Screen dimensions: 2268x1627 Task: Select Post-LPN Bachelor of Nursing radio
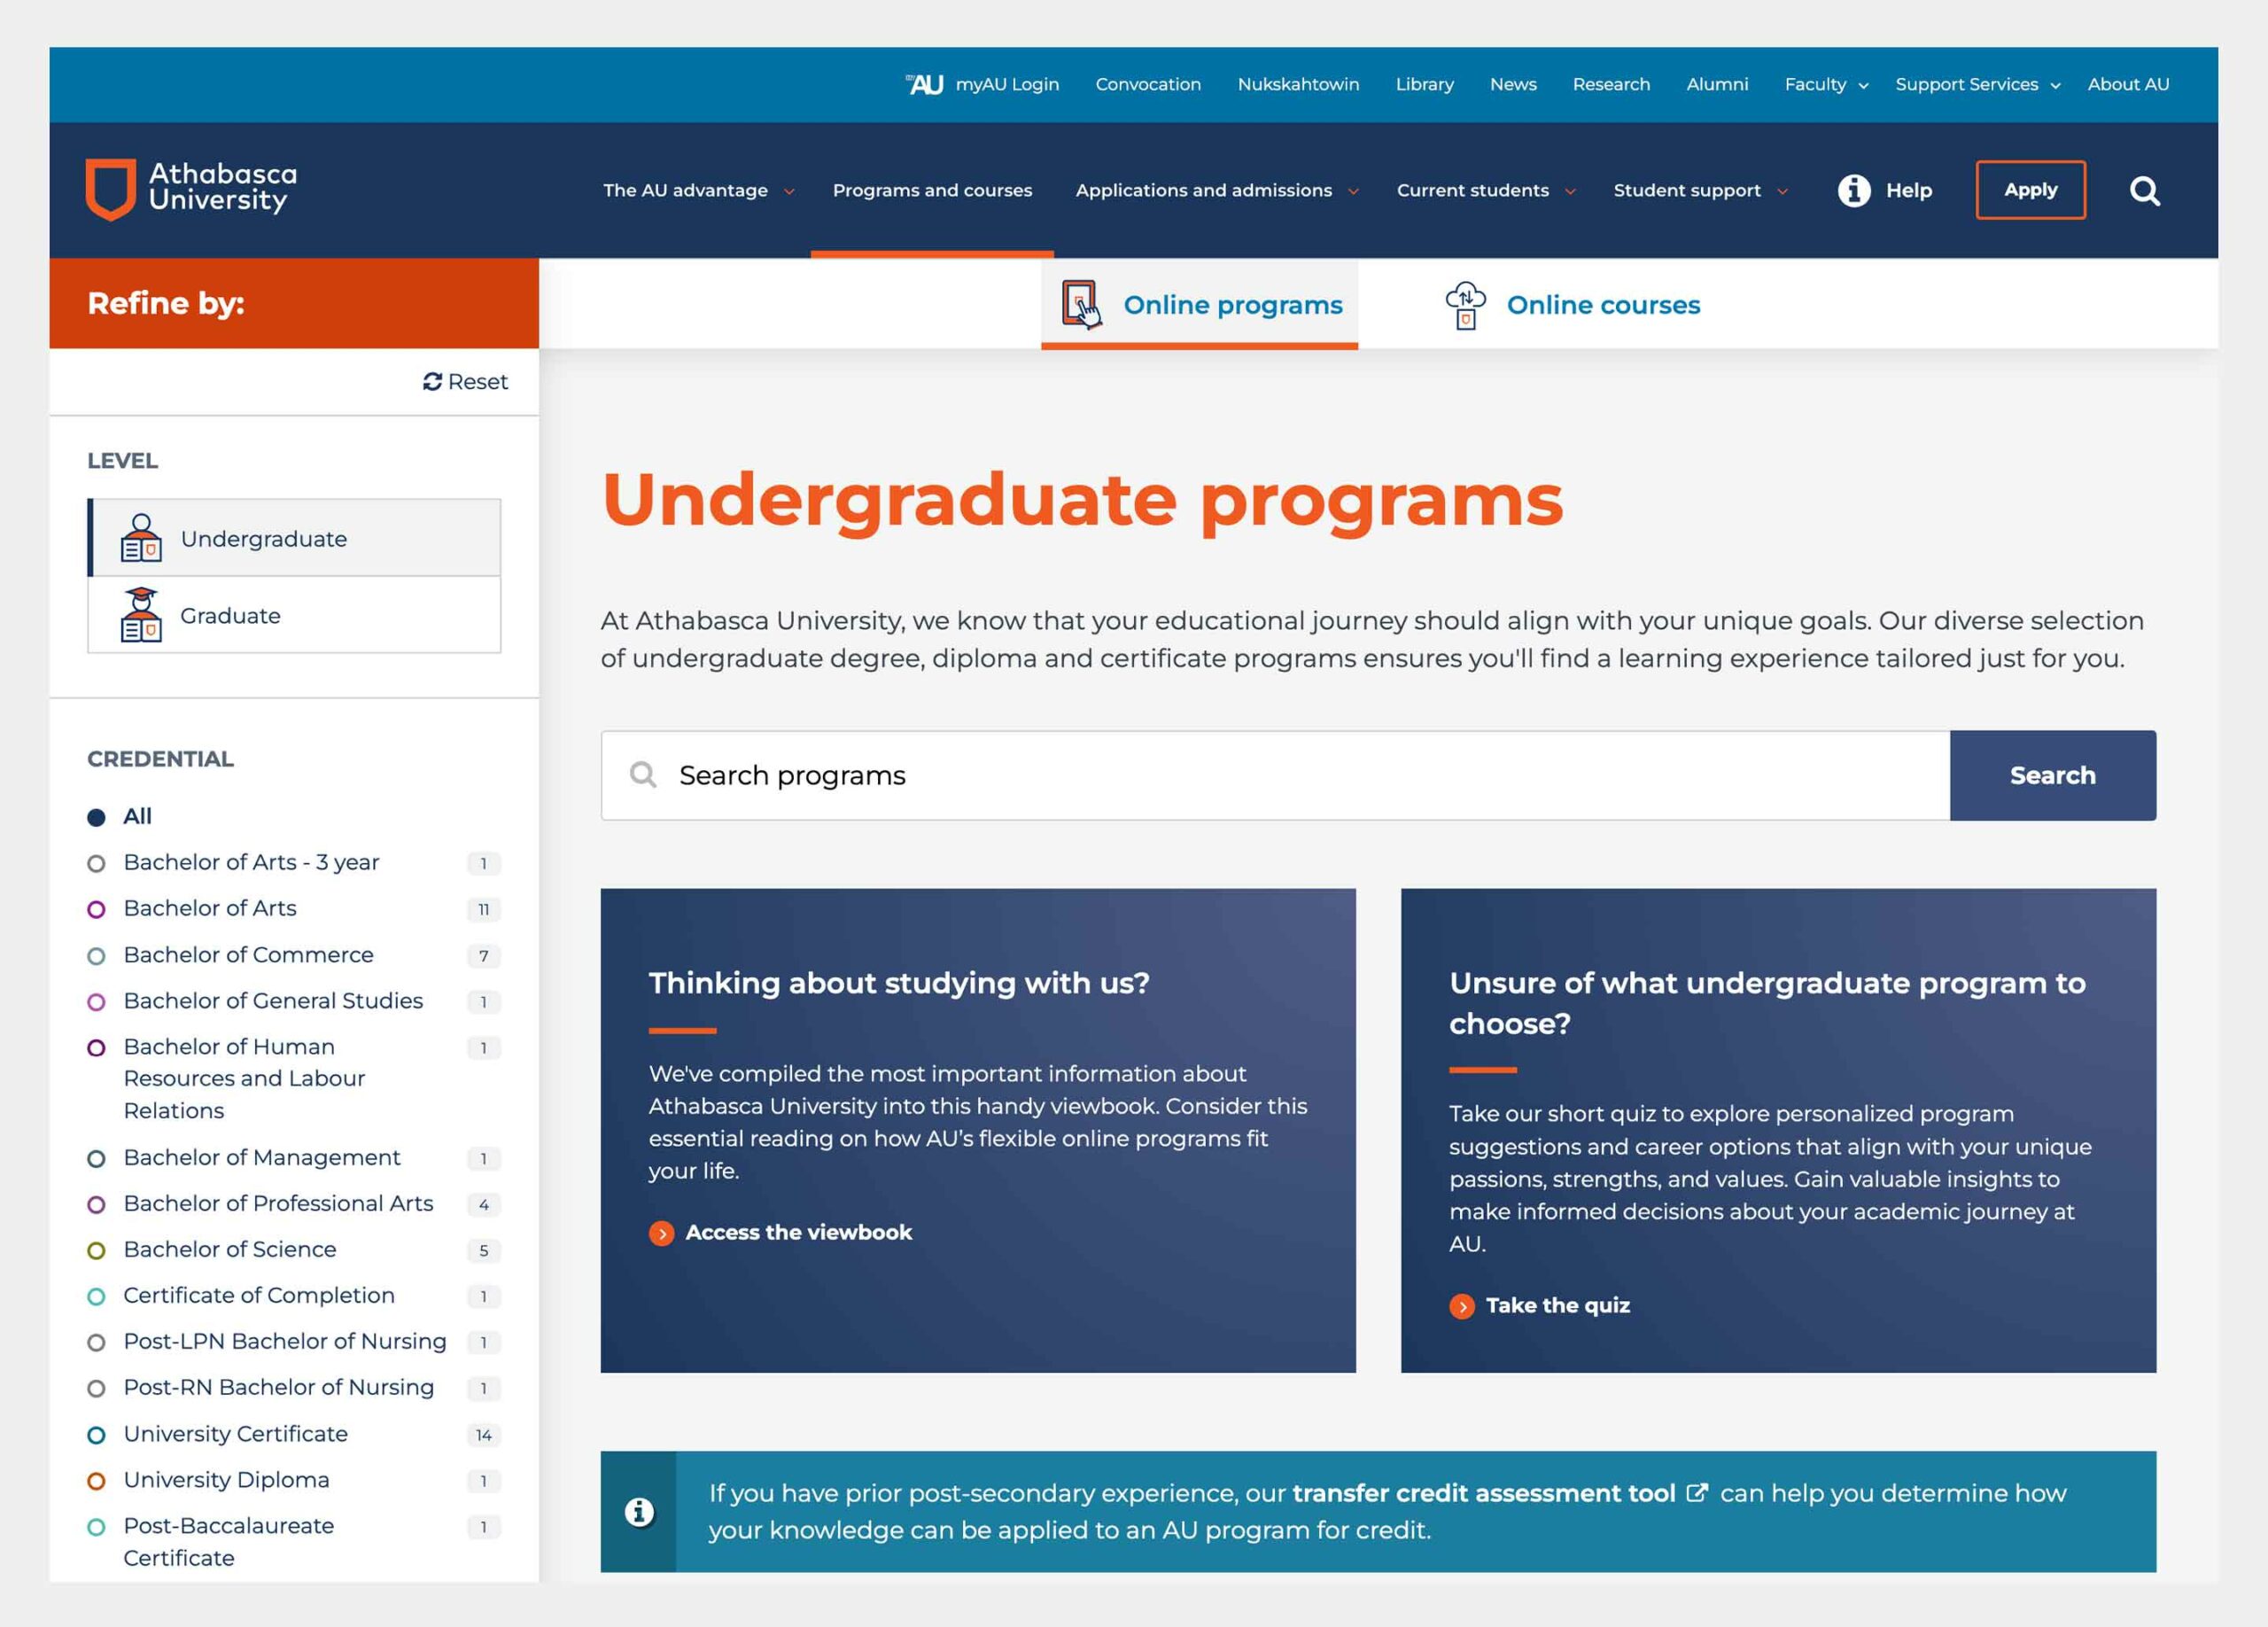(x=96, y=1343)
